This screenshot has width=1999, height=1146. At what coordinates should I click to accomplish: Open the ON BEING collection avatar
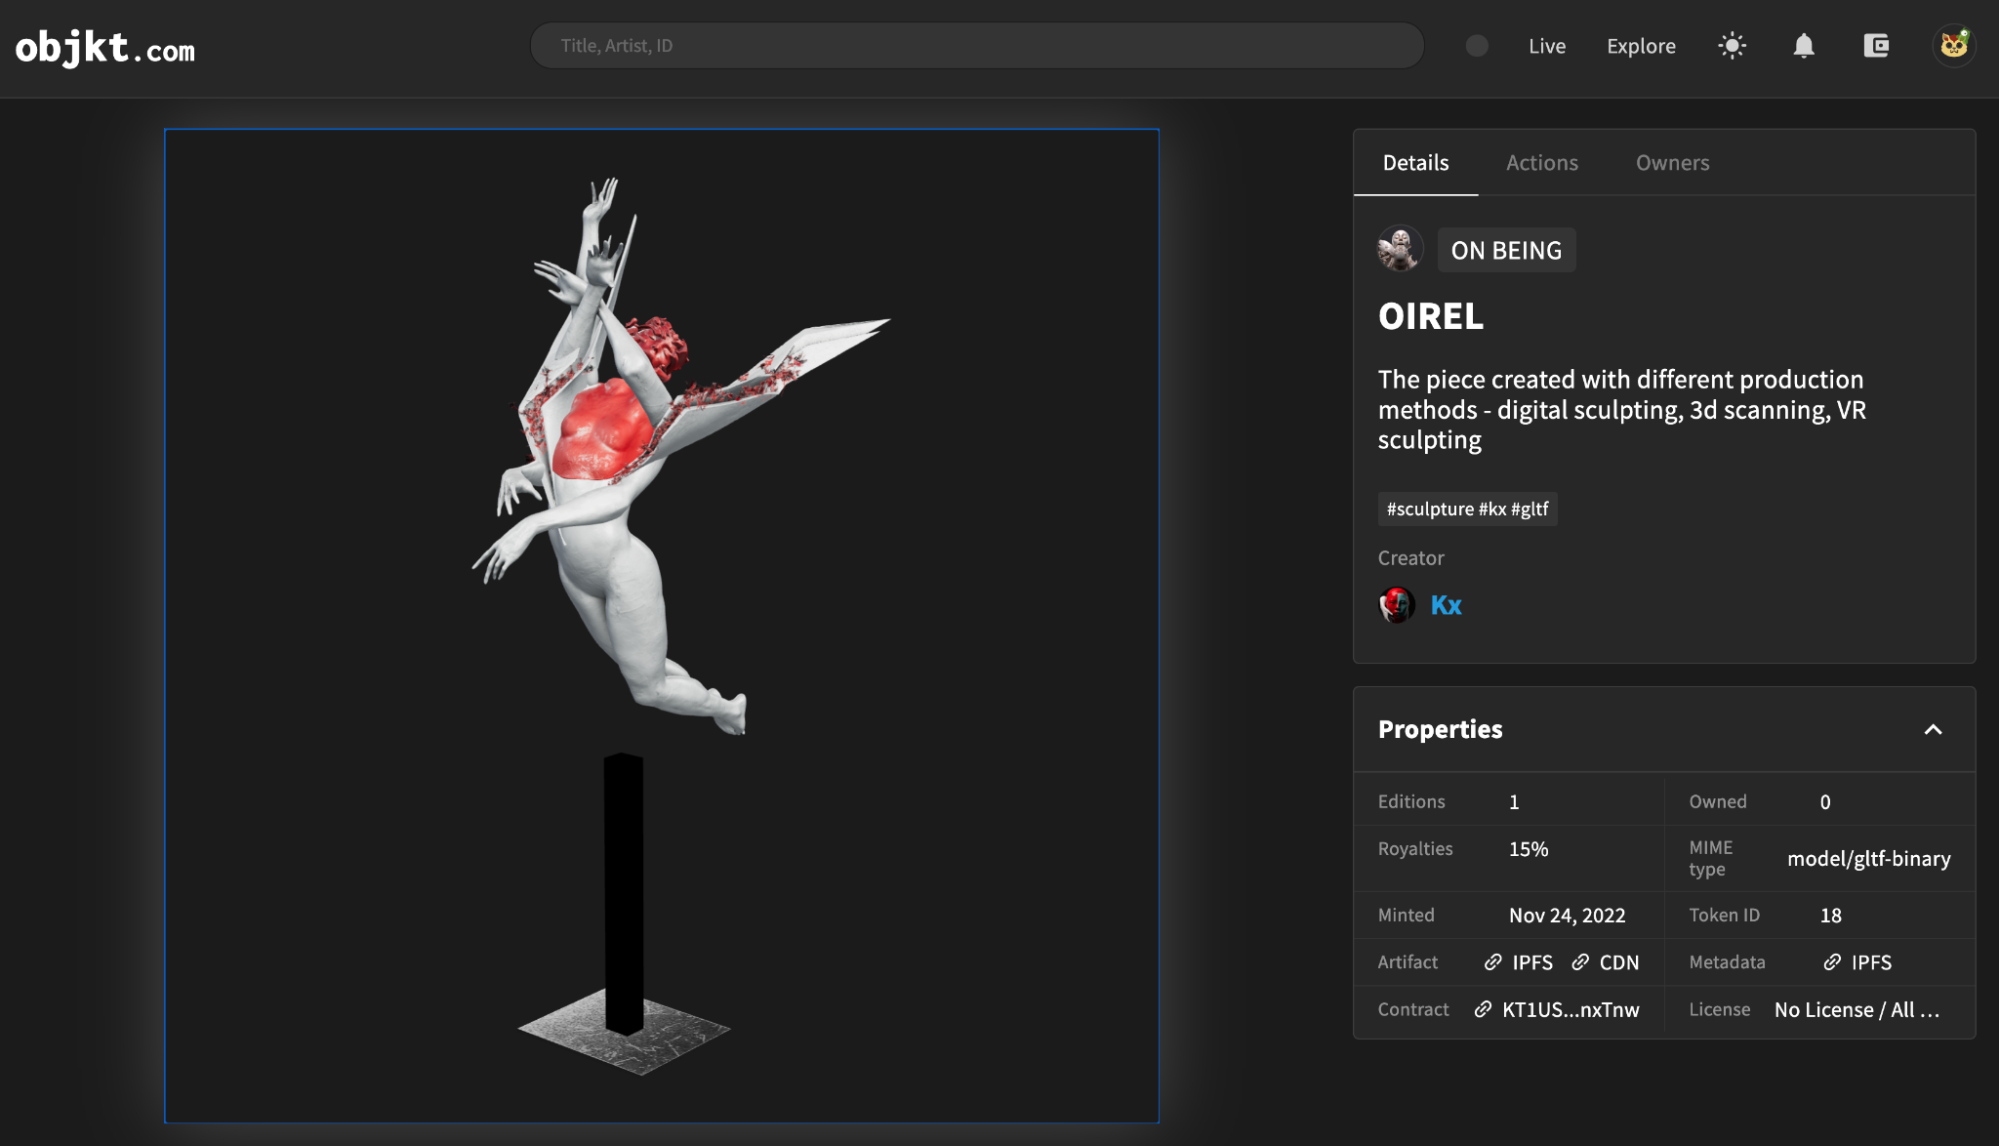coord(1399,250)
